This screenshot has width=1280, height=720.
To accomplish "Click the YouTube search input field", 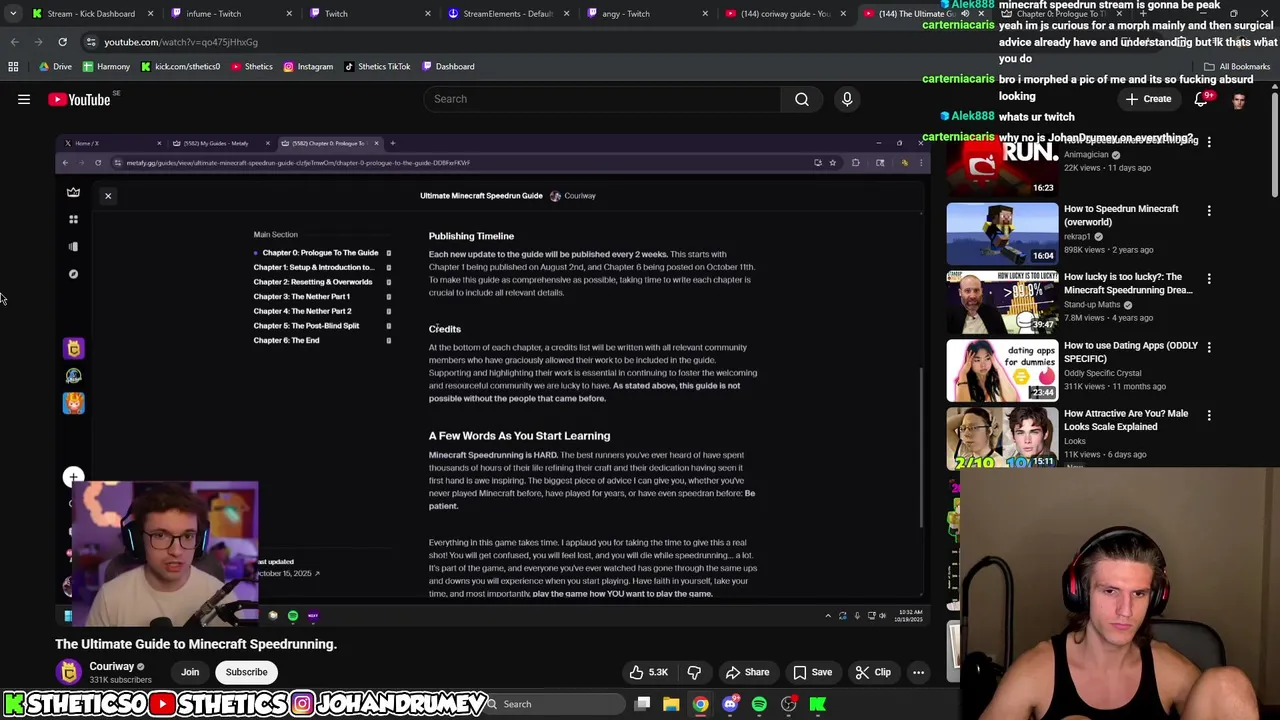I will 602,99.
